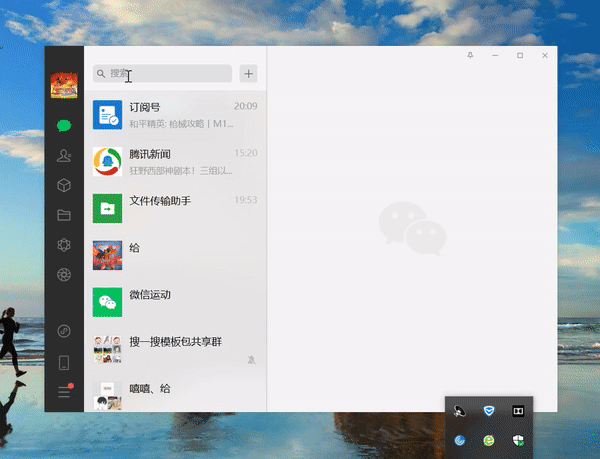Open the Mini Programs icon
This screenshot has height=459, width=600.
click(x=64, y=331)
